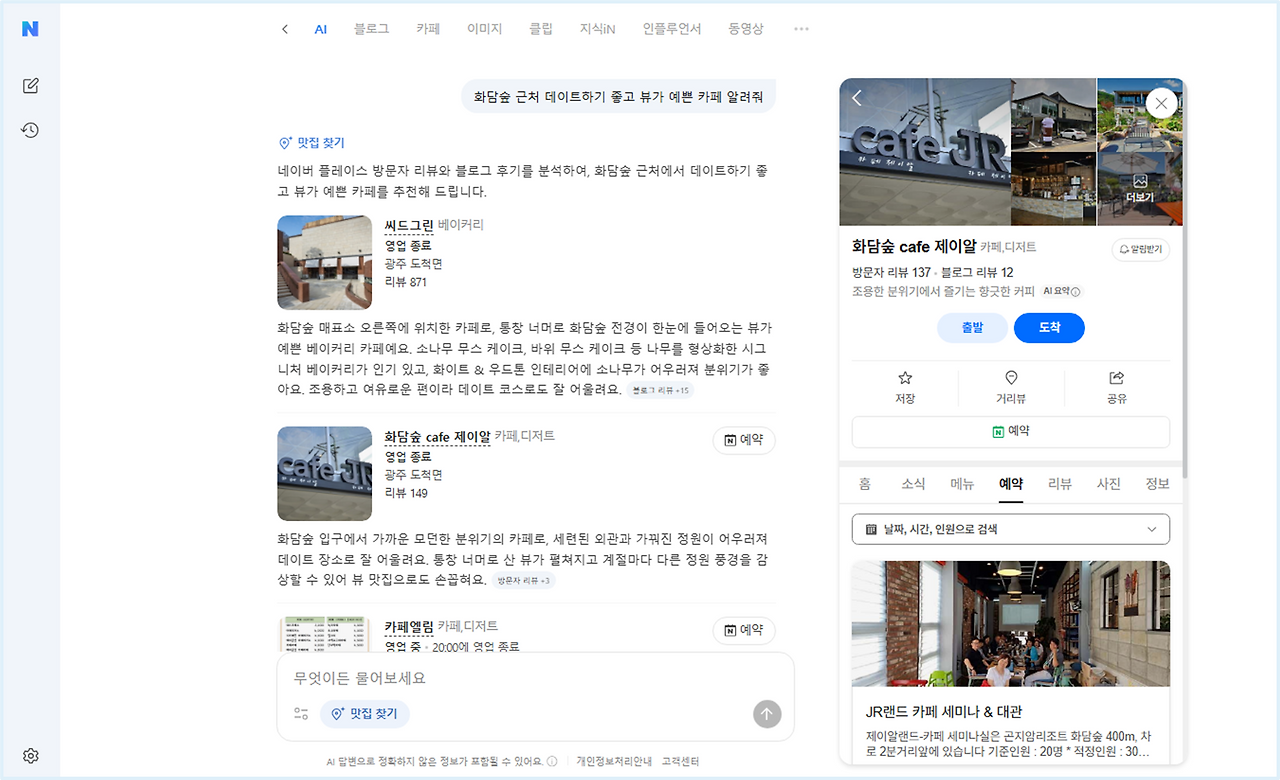Screen dimensions: 1280x780
Task: Open the JR랜드 카페 세미나 & 대관 title
Action: 943,712
